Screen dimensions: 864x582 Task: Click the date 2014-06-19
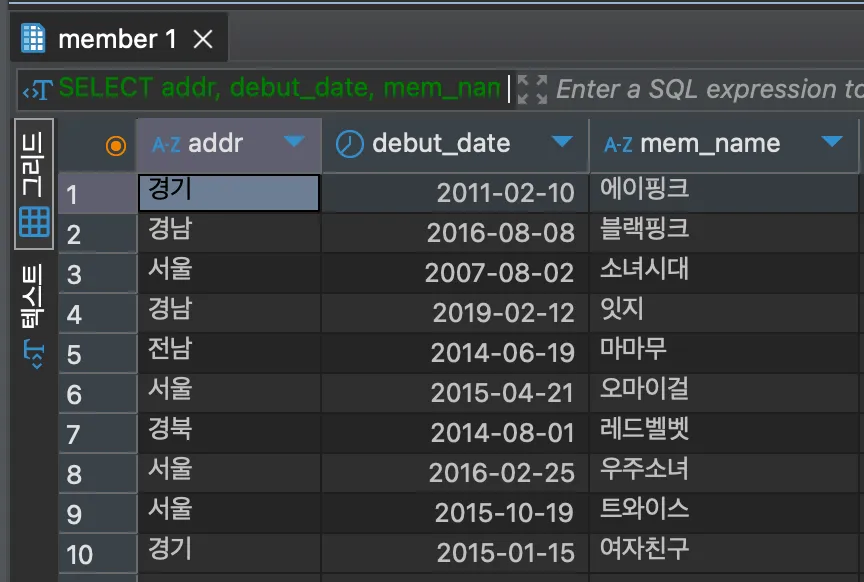(503, 353)
